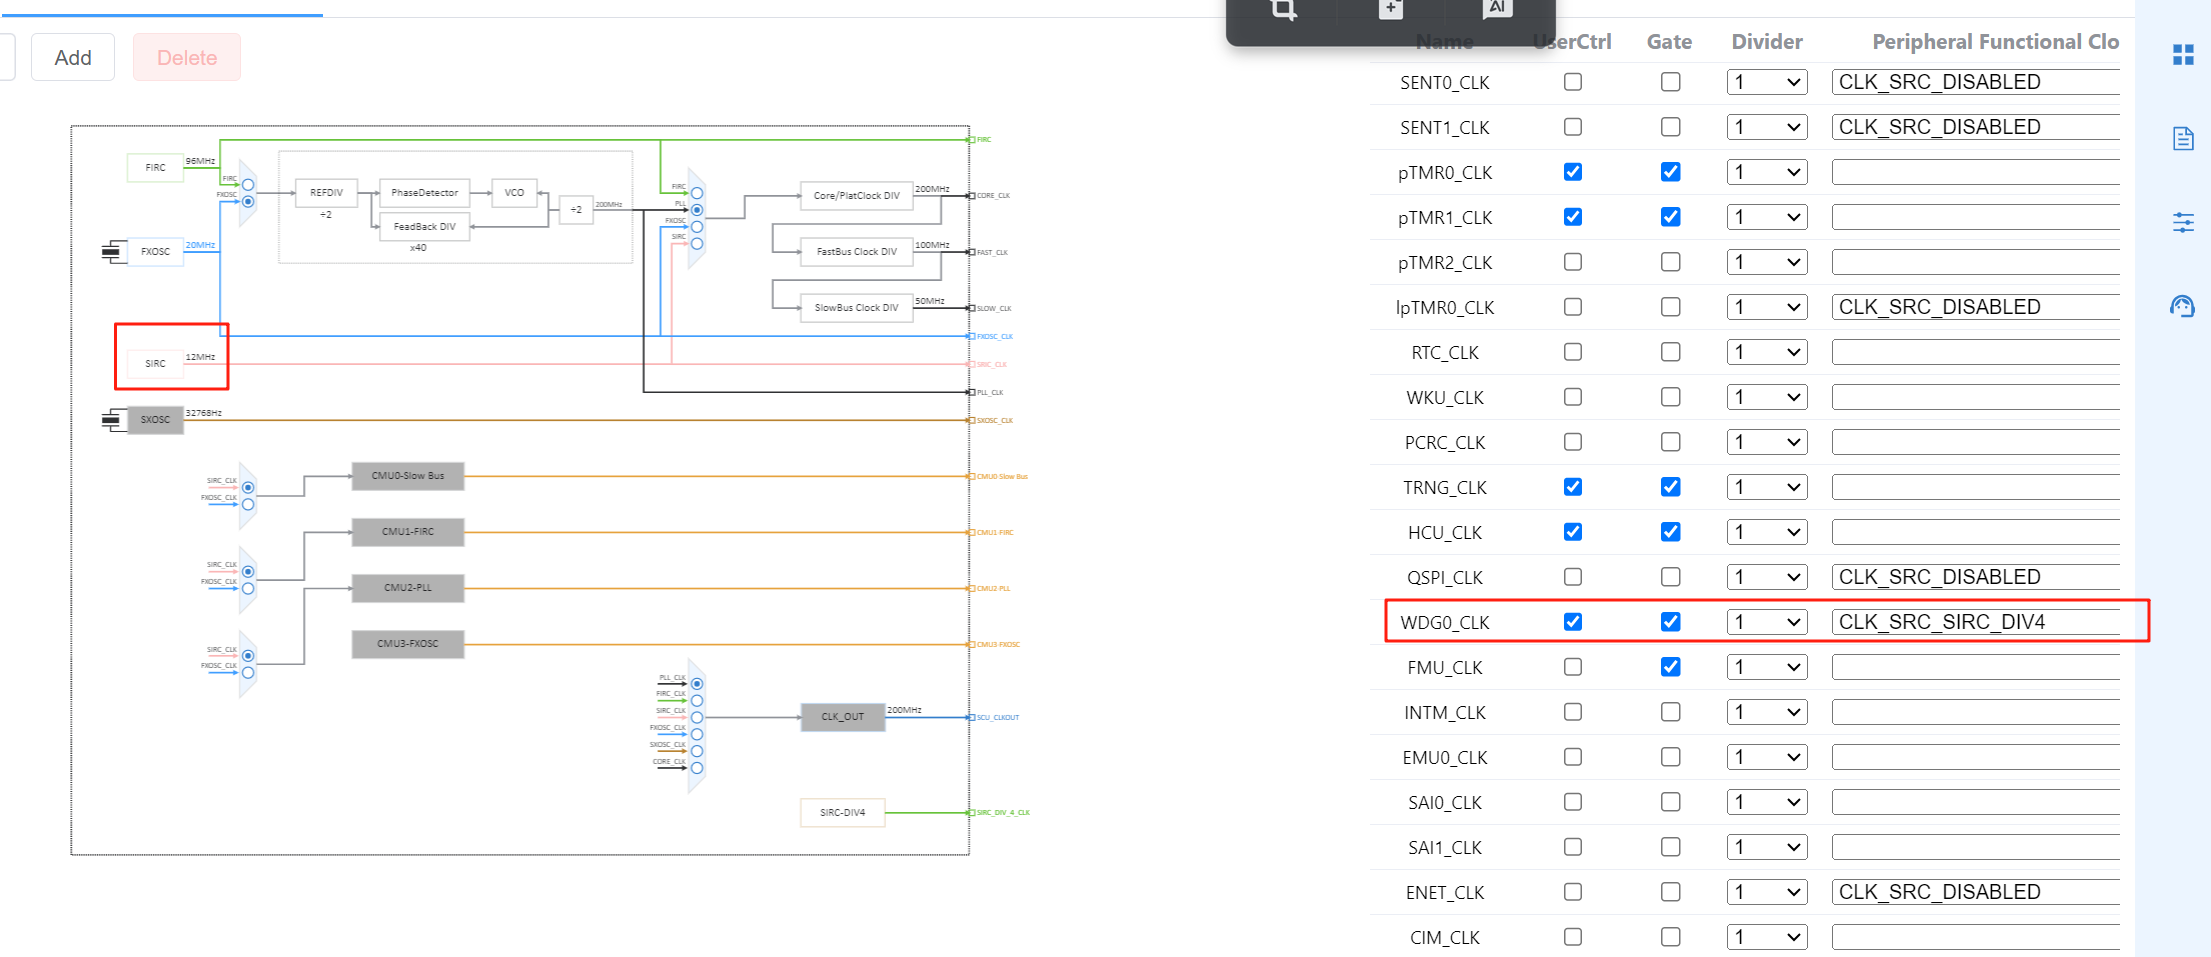Open Divider dropdown for pTMR0_CLK
The image size is (2211, 957).
(x=1767, y=172)
